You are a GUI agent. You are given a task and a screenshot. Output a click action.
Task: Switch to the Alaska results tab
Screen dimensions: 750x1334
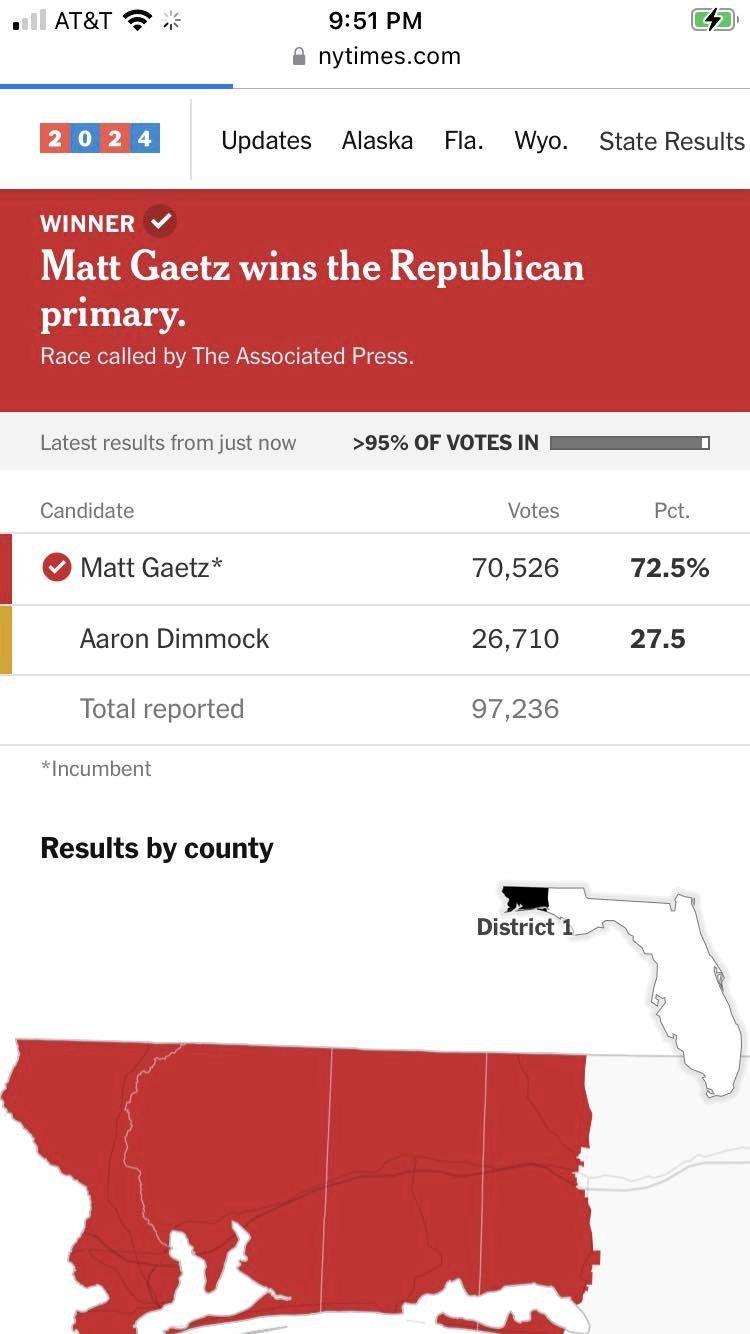pyautogui.click(x=377, y=141)
